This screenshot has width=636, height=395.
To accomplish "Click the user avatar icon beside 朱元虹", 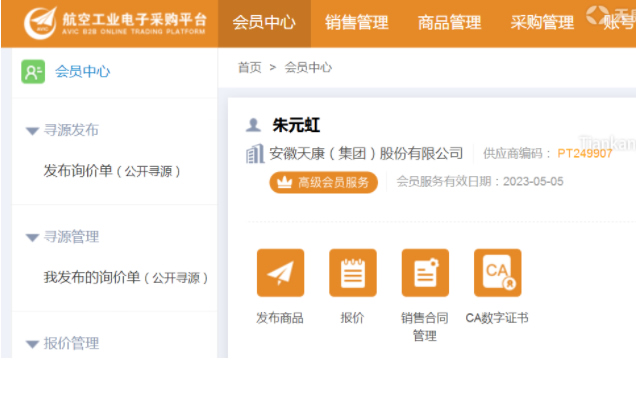I will 254,125.
